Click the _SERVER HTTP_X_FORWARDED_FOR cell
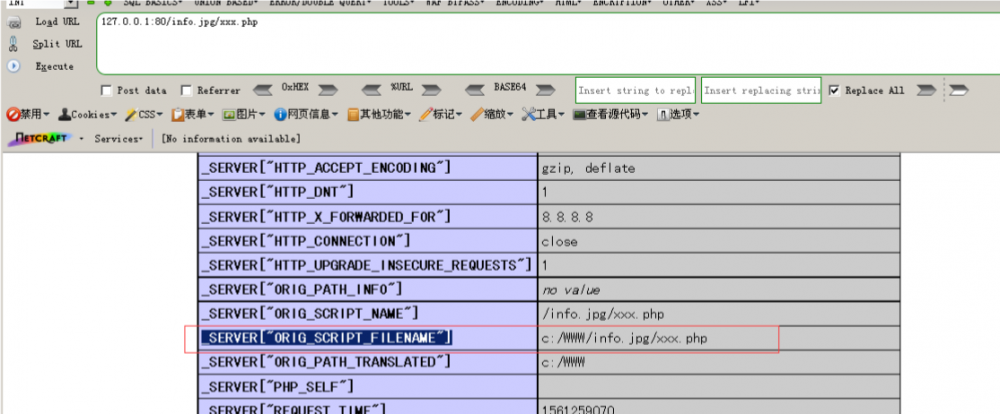 point(367,217)
